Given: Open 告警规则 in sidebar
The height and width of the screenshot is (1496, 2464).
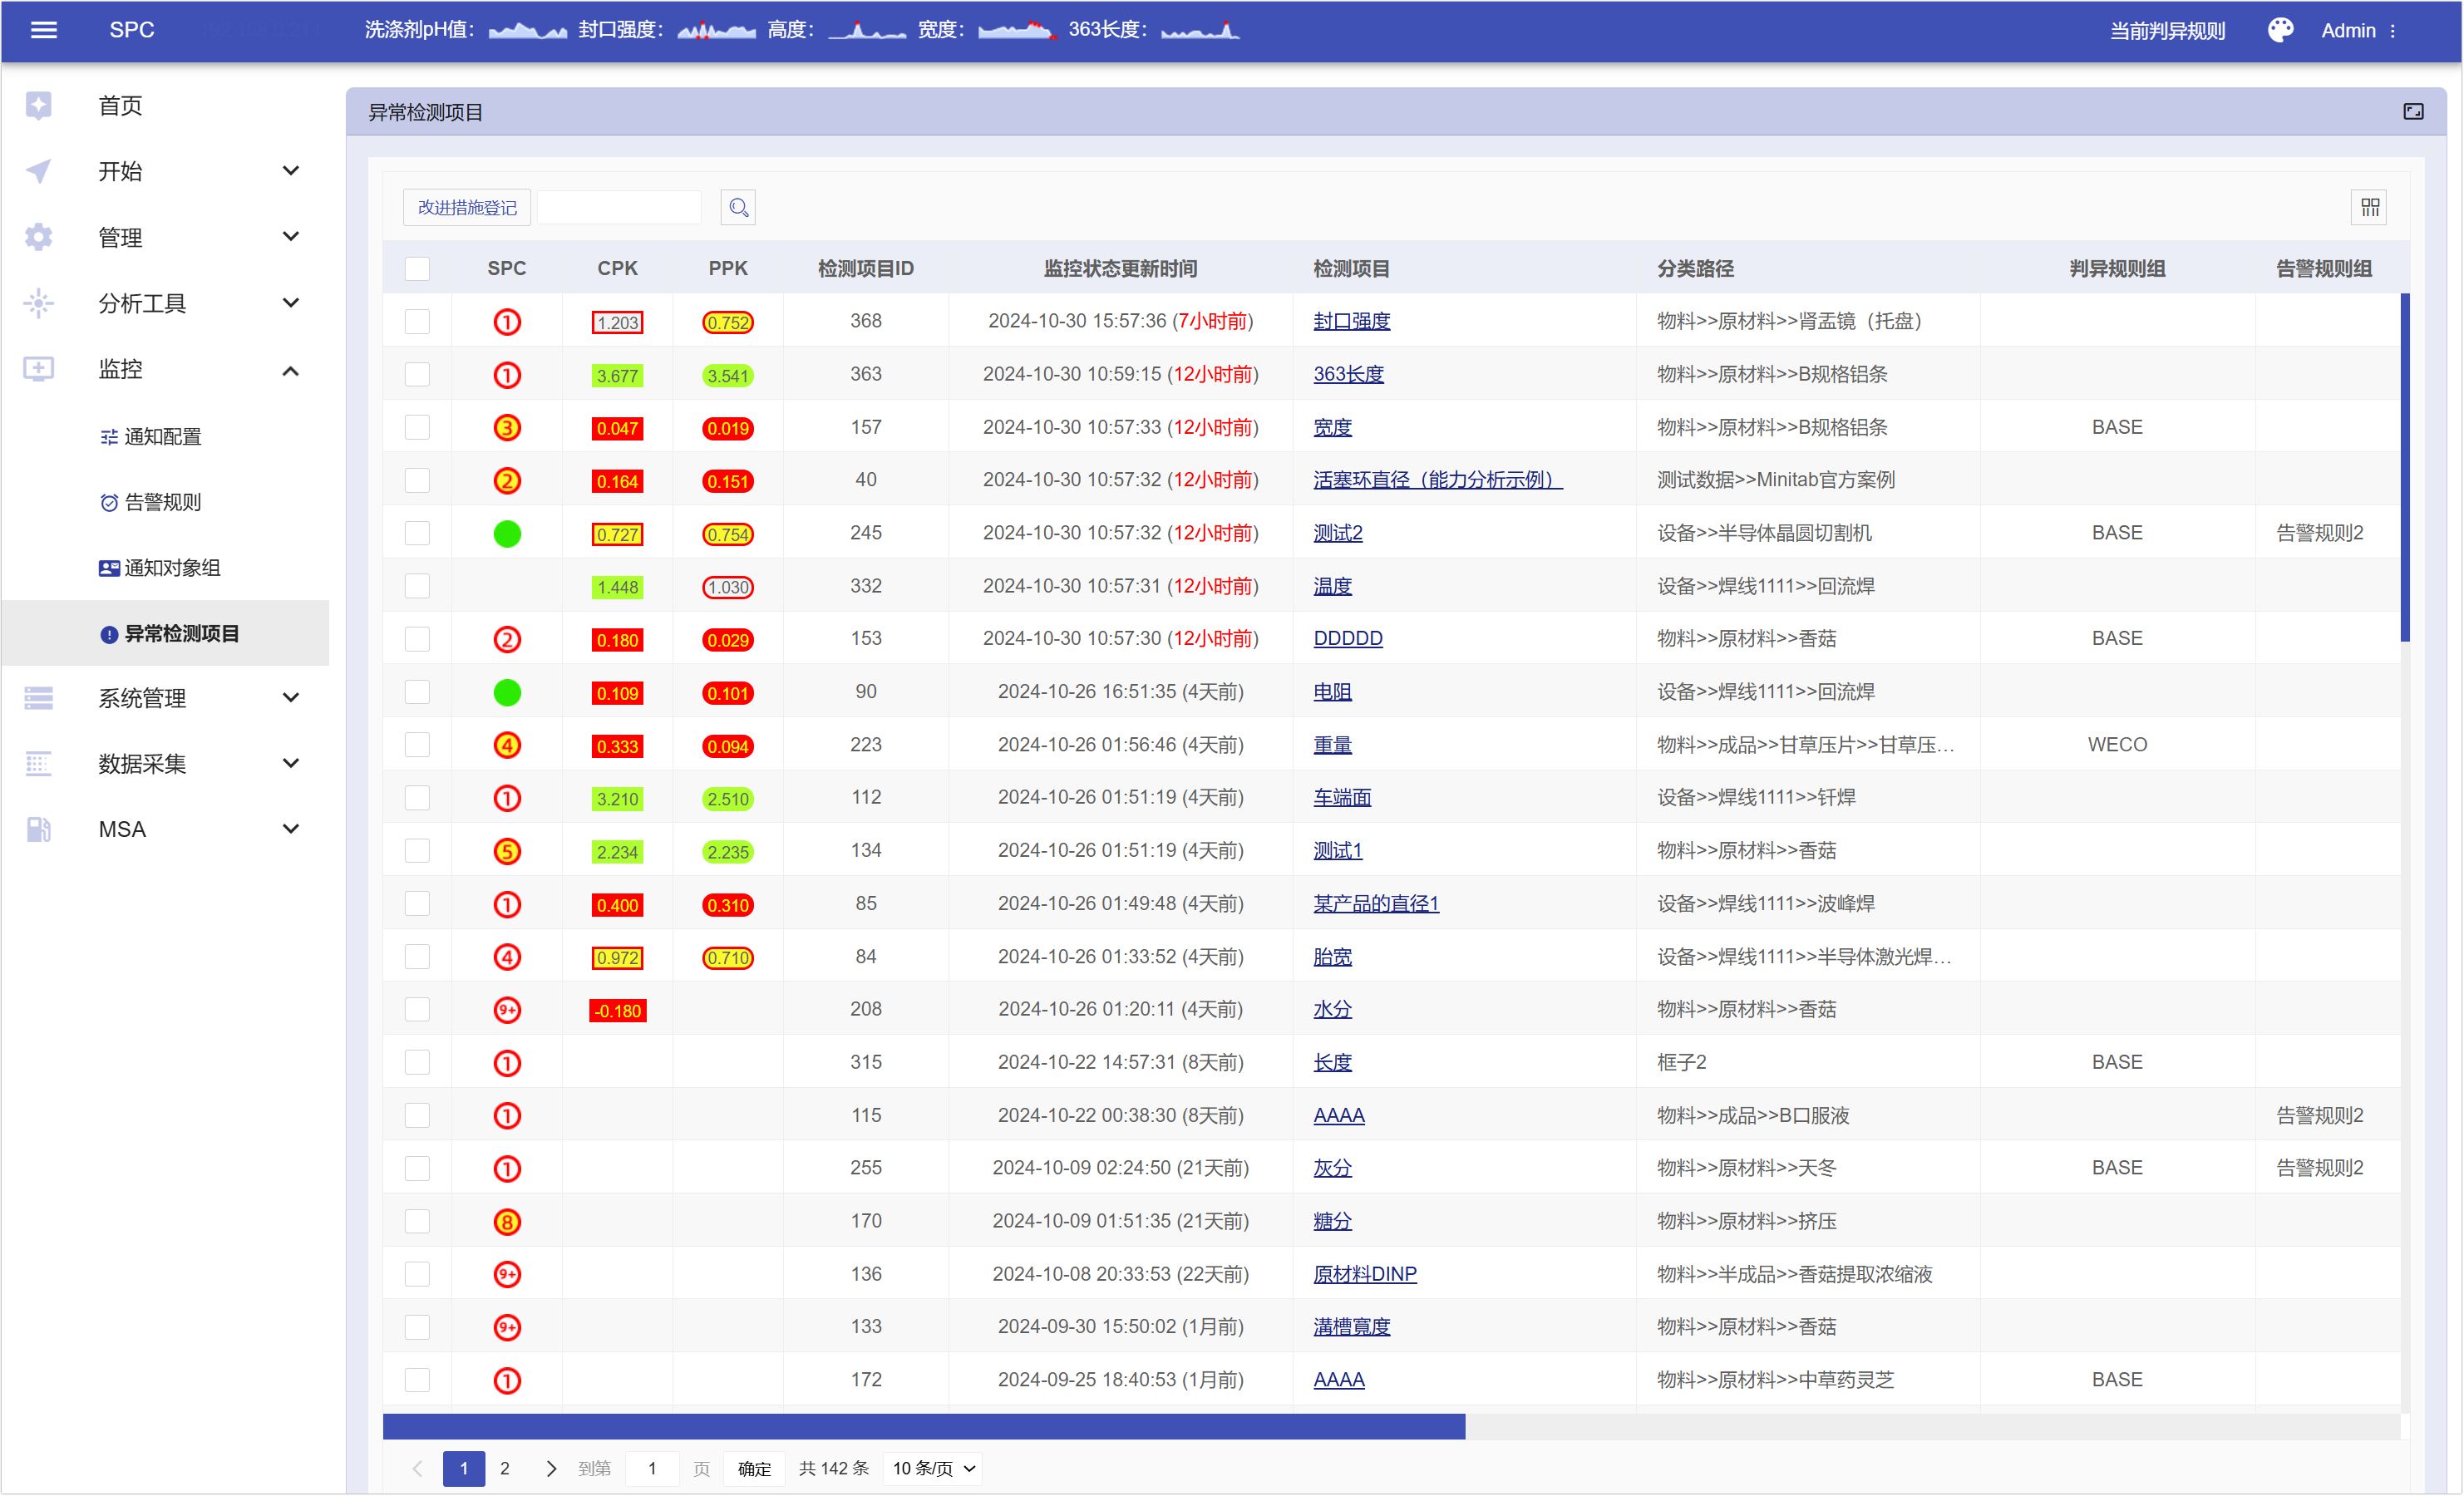Looking at the screenshot, I should click(x=166, y=502).
